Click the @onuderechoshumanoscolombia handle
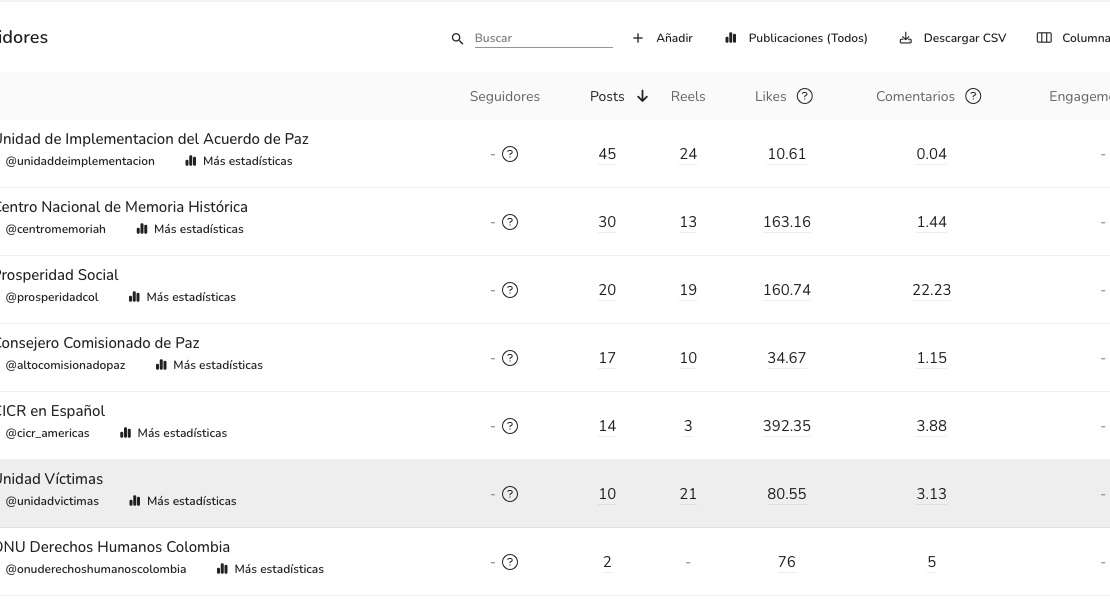 96,569
